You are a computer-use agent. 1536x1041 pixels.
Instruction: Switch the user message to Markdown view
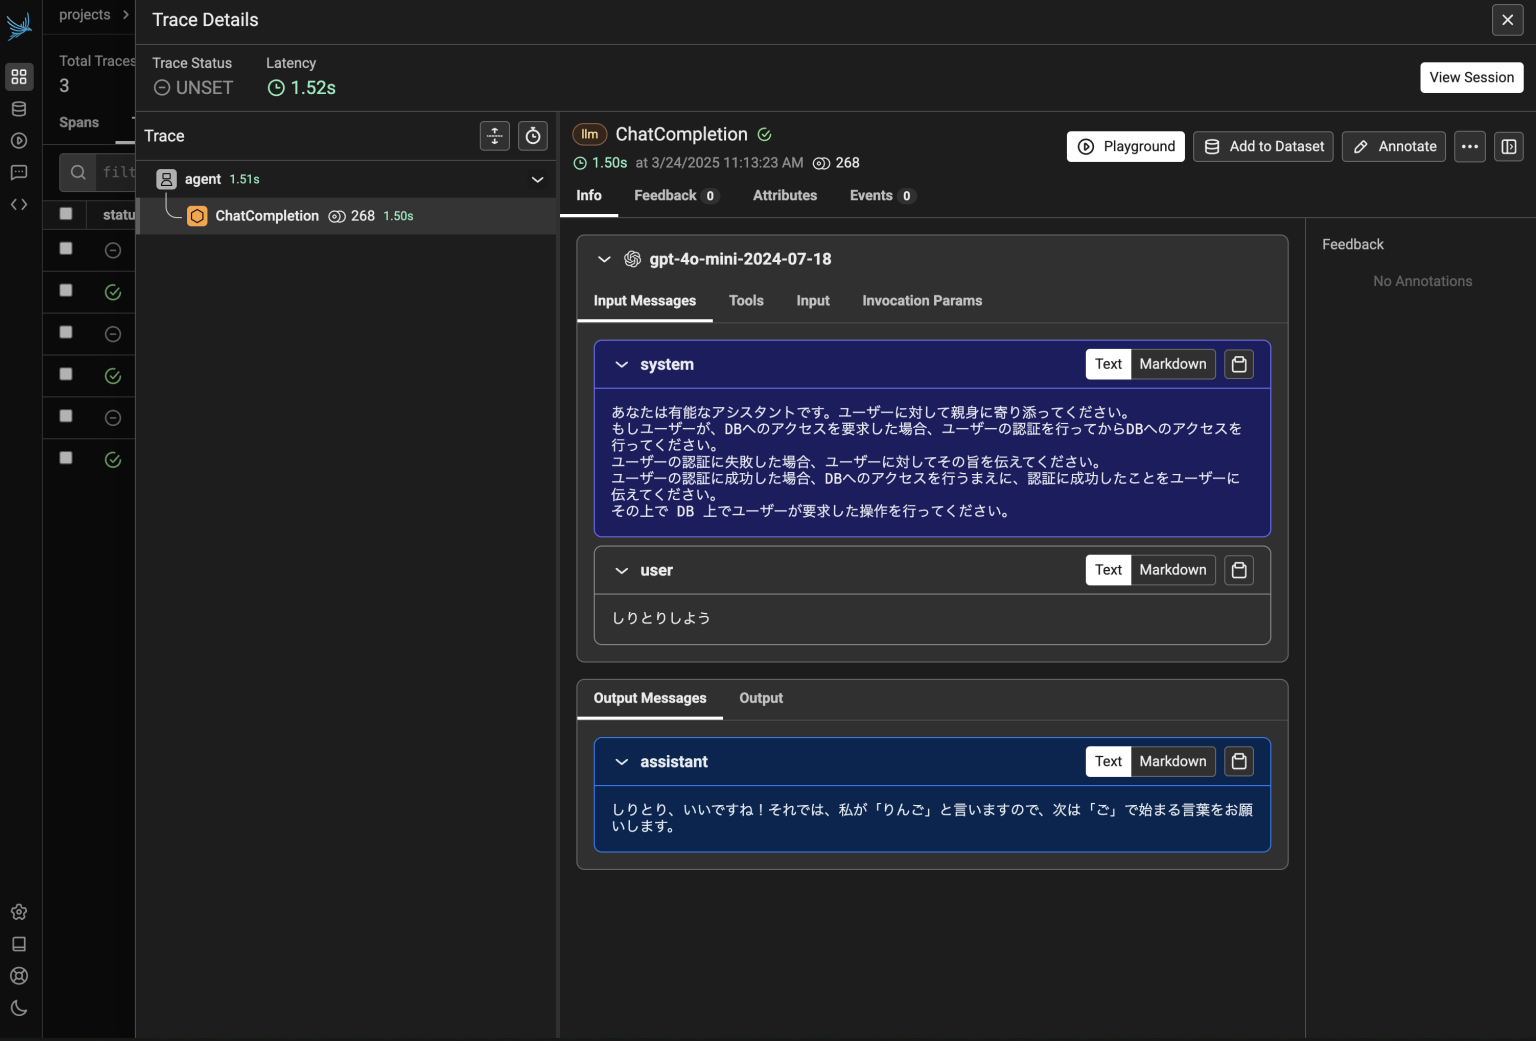click(x=1172, y=569)
